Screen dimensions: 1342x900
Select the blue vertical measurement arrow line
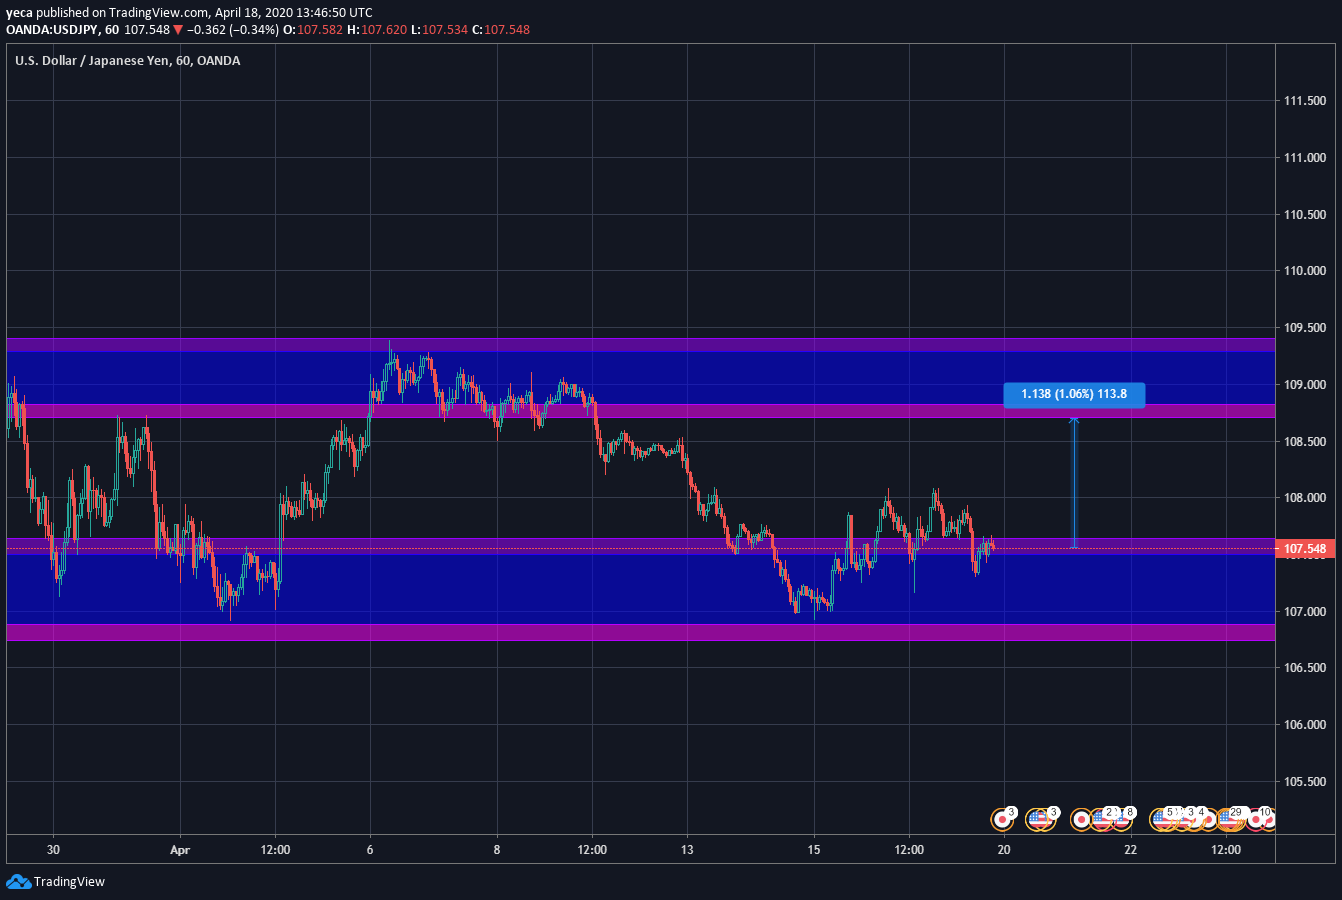(x=1074, y=482)
